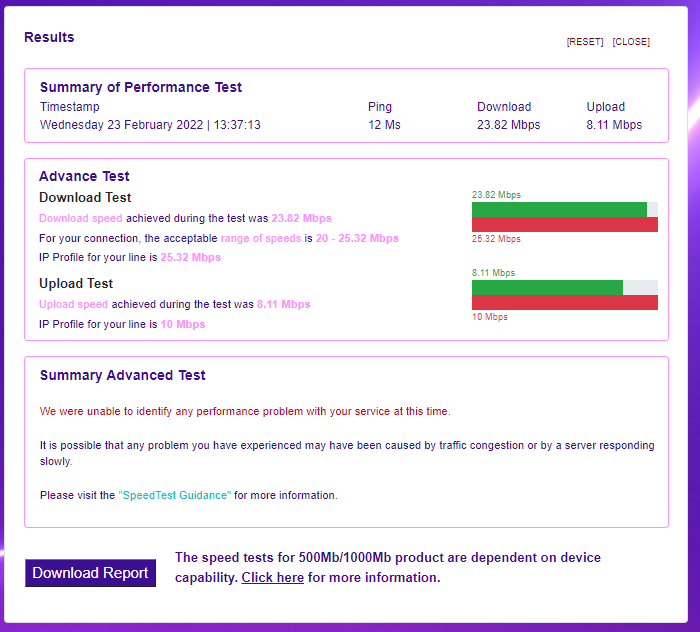Screen dimensions: 700x632
Task: Click the 23.82 Mbps download summary value
Action: (508, 125)
